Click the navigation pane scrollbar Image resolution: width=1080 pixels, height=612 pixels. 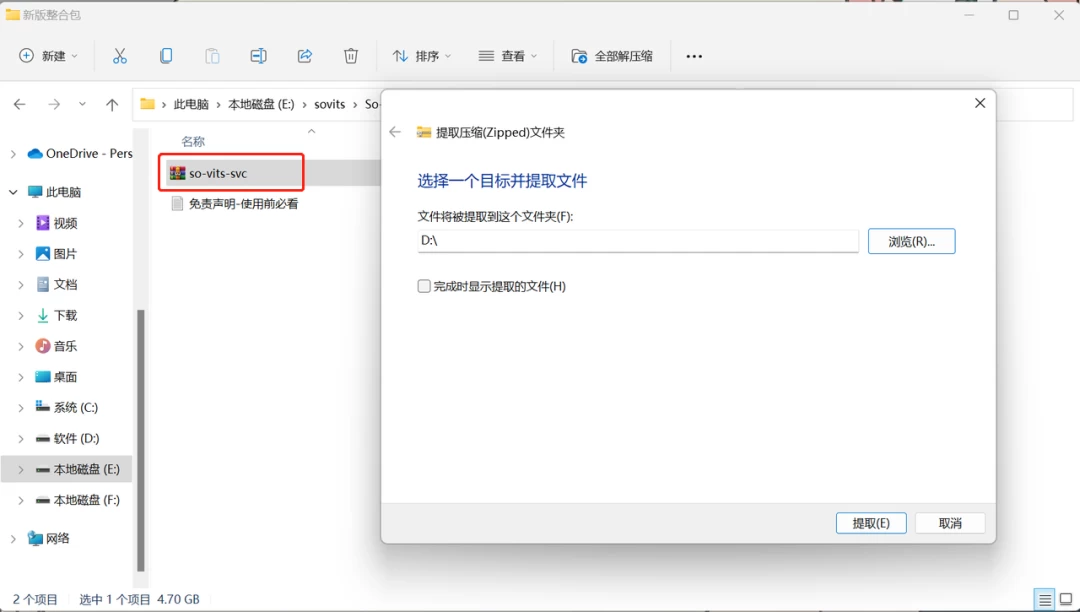[141, 441]
